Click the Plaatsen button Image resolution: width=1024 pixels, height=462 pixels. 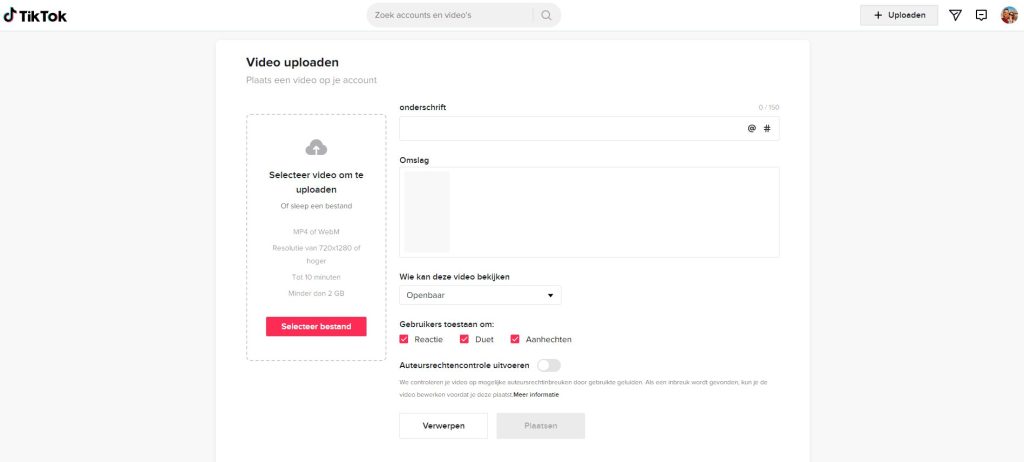pyautogui.click(x=541, y=425)
